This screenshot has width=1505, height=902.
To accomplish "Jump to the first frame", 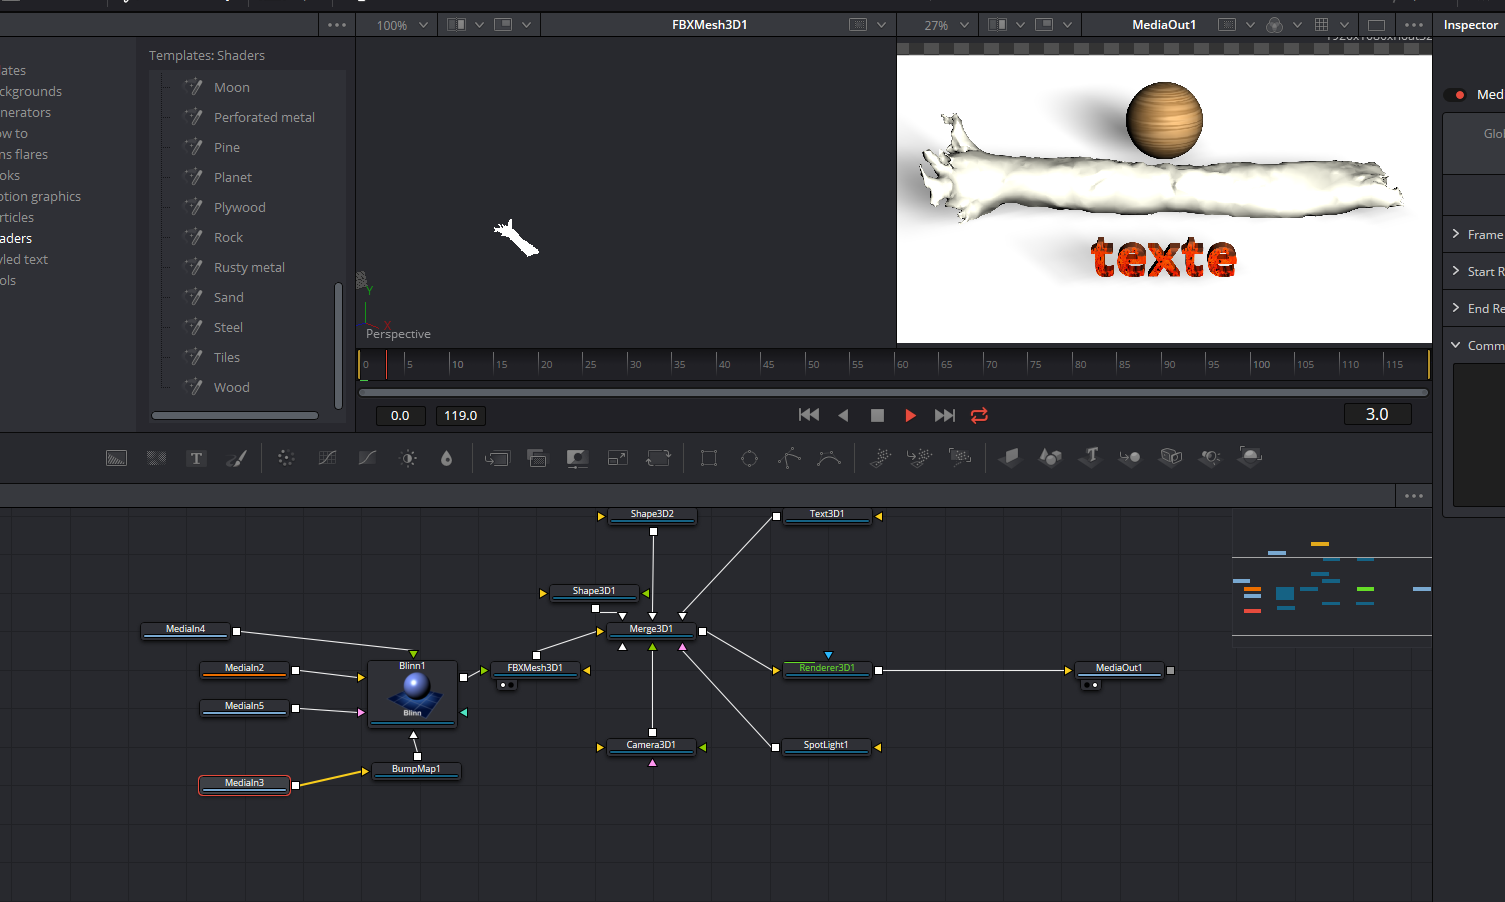I will tap(809, 415).
